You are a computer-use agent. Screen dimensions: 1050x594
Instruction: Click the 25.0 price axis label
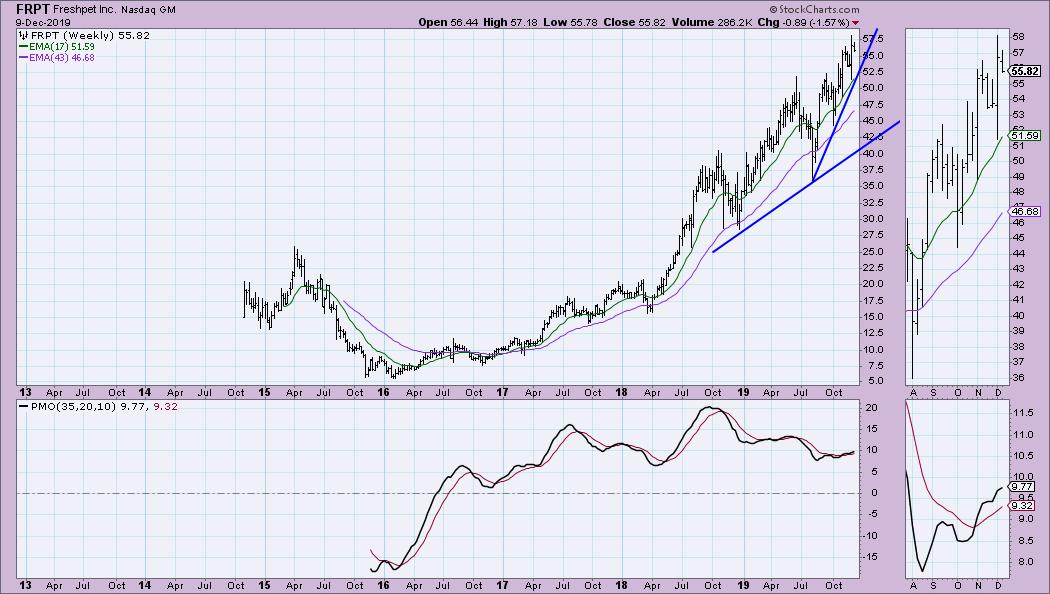(x=873, y=251)
